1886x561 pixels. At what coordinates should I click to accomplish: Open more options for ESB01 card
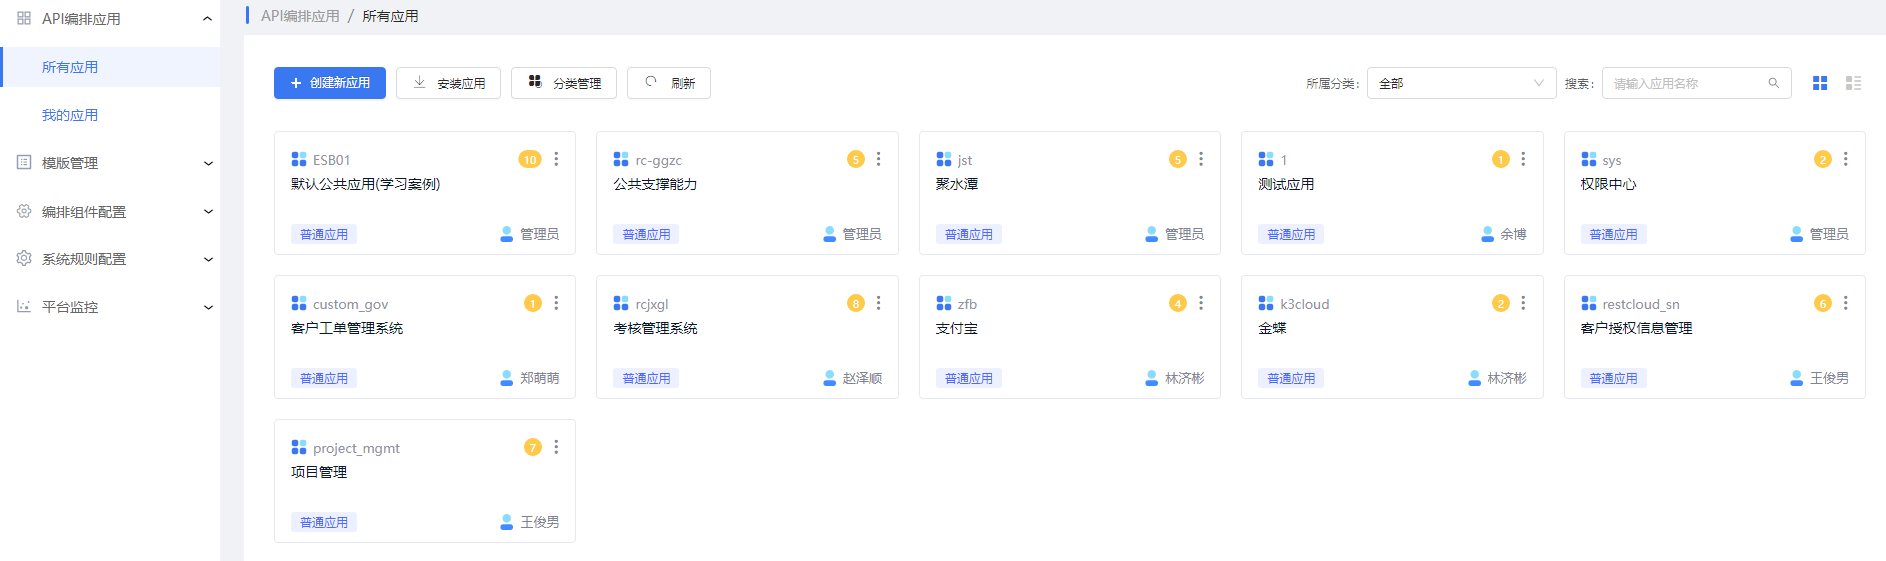coord(556,159)
